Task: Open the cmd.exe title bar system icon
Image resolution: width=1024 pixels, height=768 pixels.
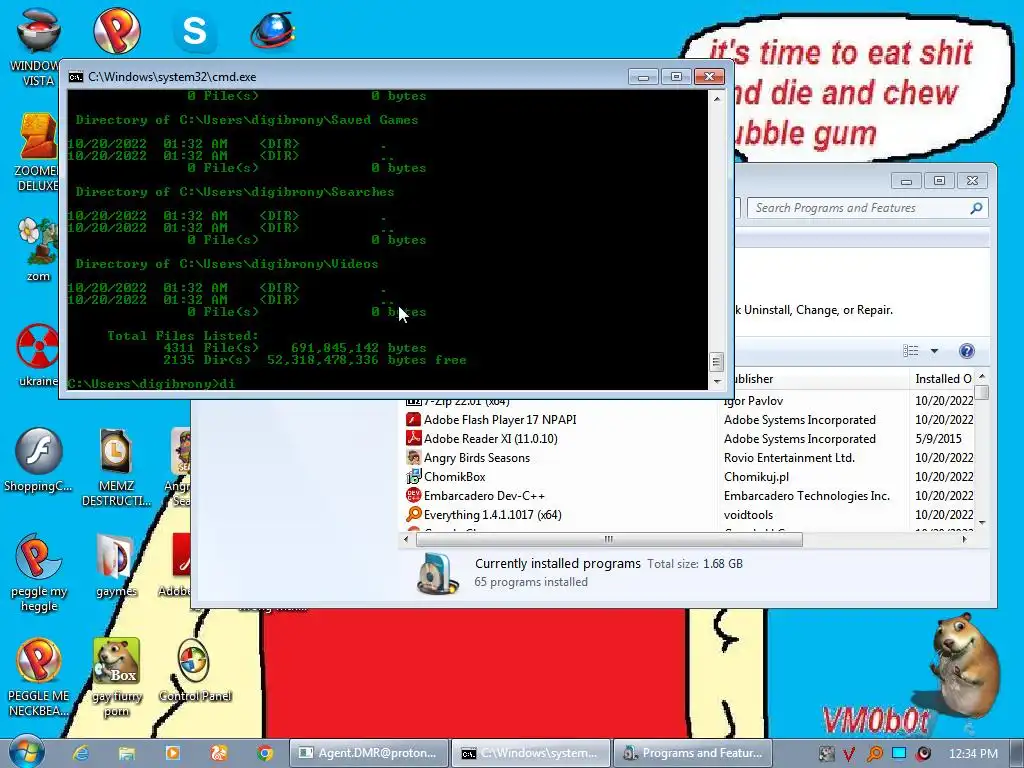Action: pyautogui.click(x=76, y=76)
